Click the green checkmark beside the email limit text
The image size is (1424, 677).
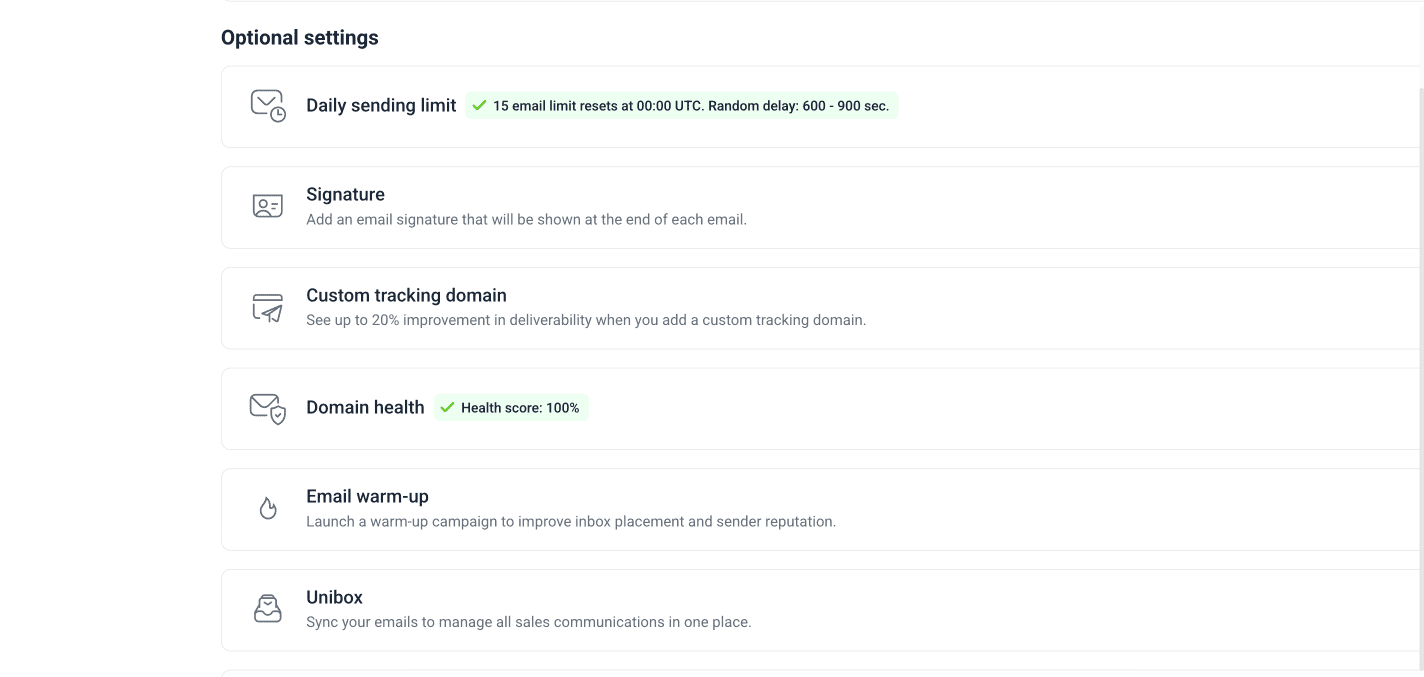[x=479, y=106]
